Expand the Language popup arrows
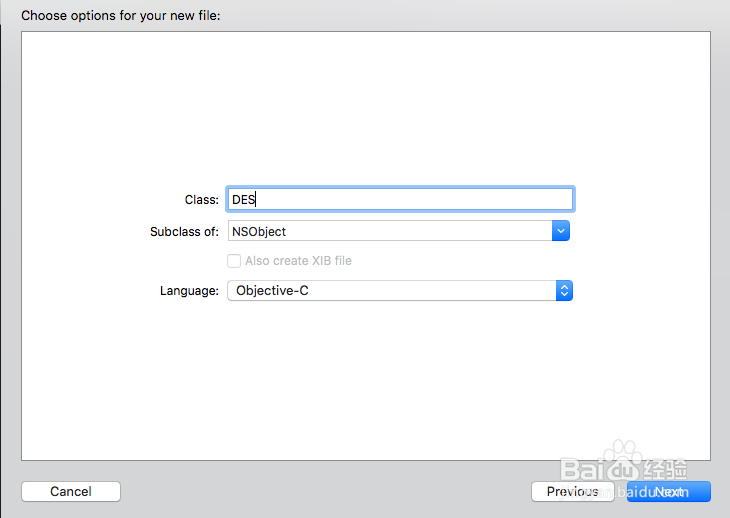The height and width of the screenshot is (518, 730). tap(564, 290)
